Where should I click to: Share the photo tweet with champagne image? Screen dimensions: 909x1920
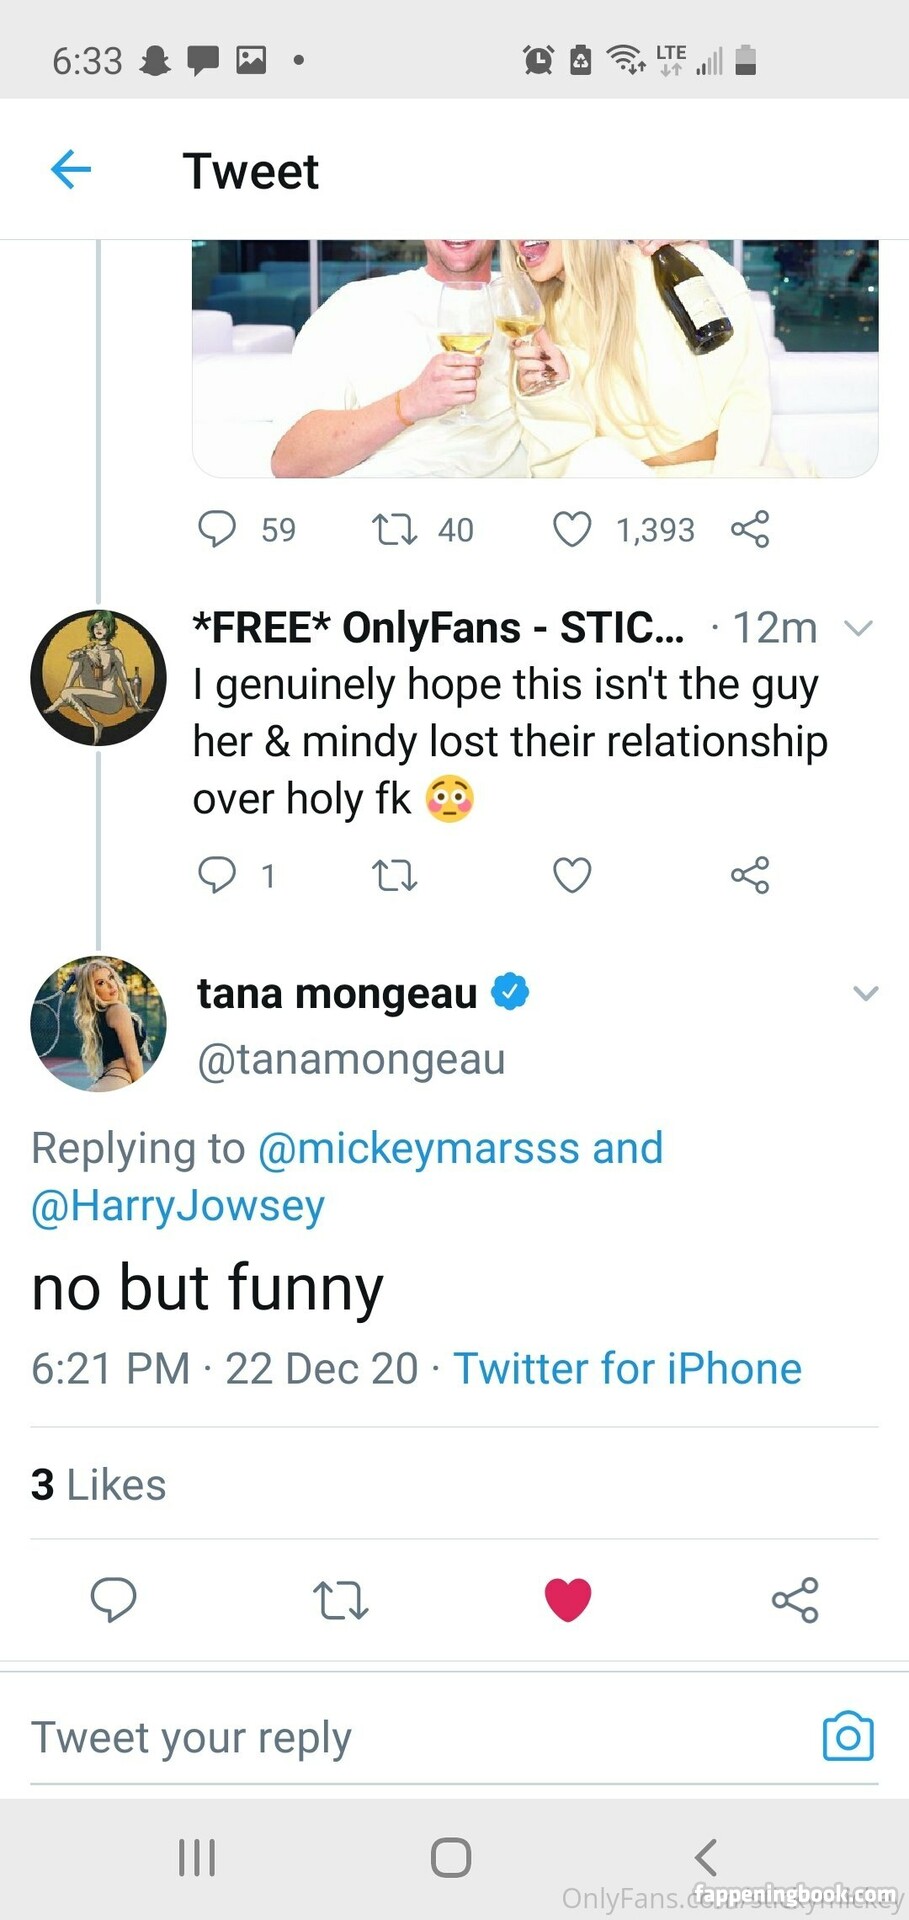[x=750, y=529]
